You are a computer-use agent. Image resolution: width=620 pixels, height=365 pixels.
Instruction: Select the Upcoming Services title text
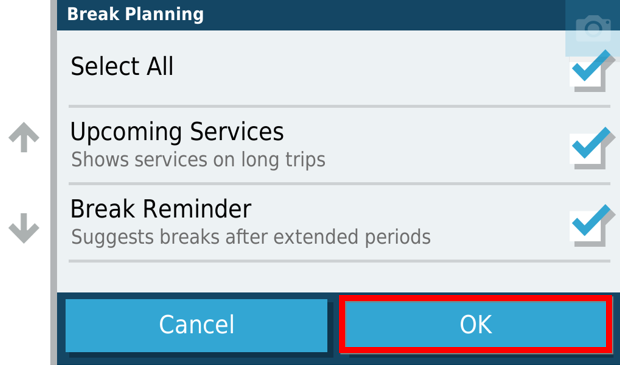(x=177, y=132)
